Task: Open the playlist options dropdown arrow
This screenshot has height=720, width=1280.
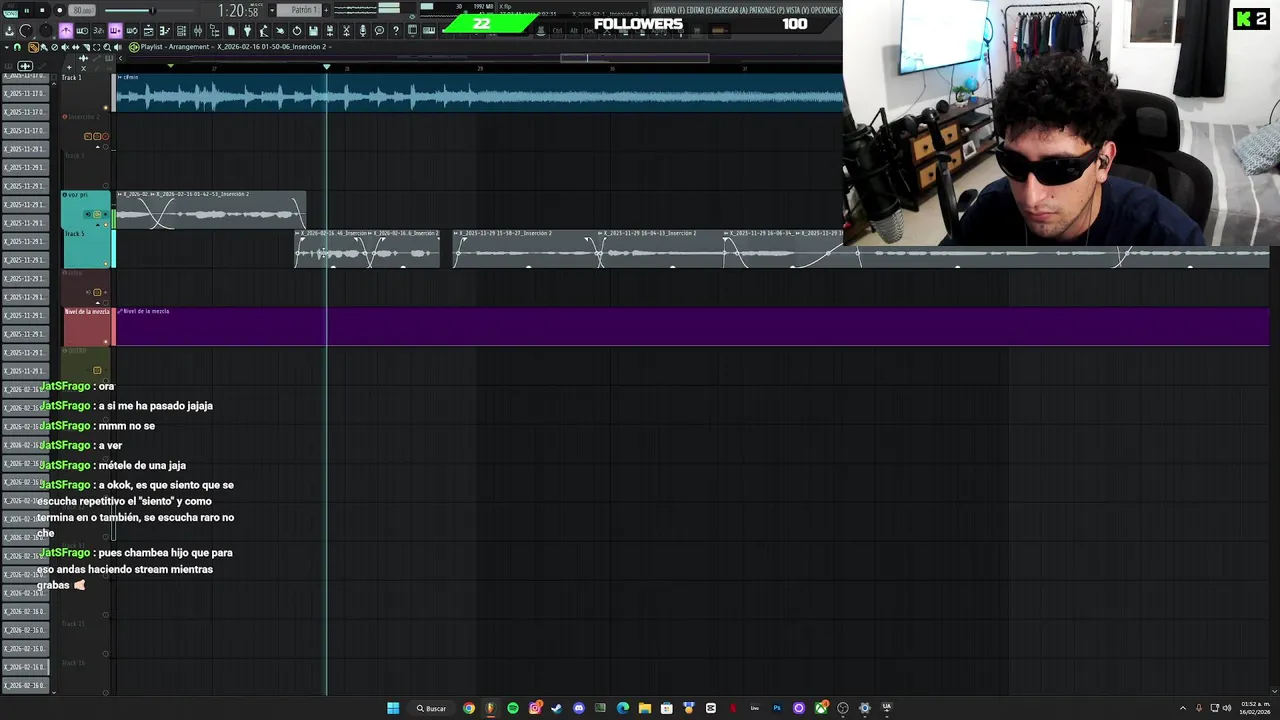Action: 6,47
